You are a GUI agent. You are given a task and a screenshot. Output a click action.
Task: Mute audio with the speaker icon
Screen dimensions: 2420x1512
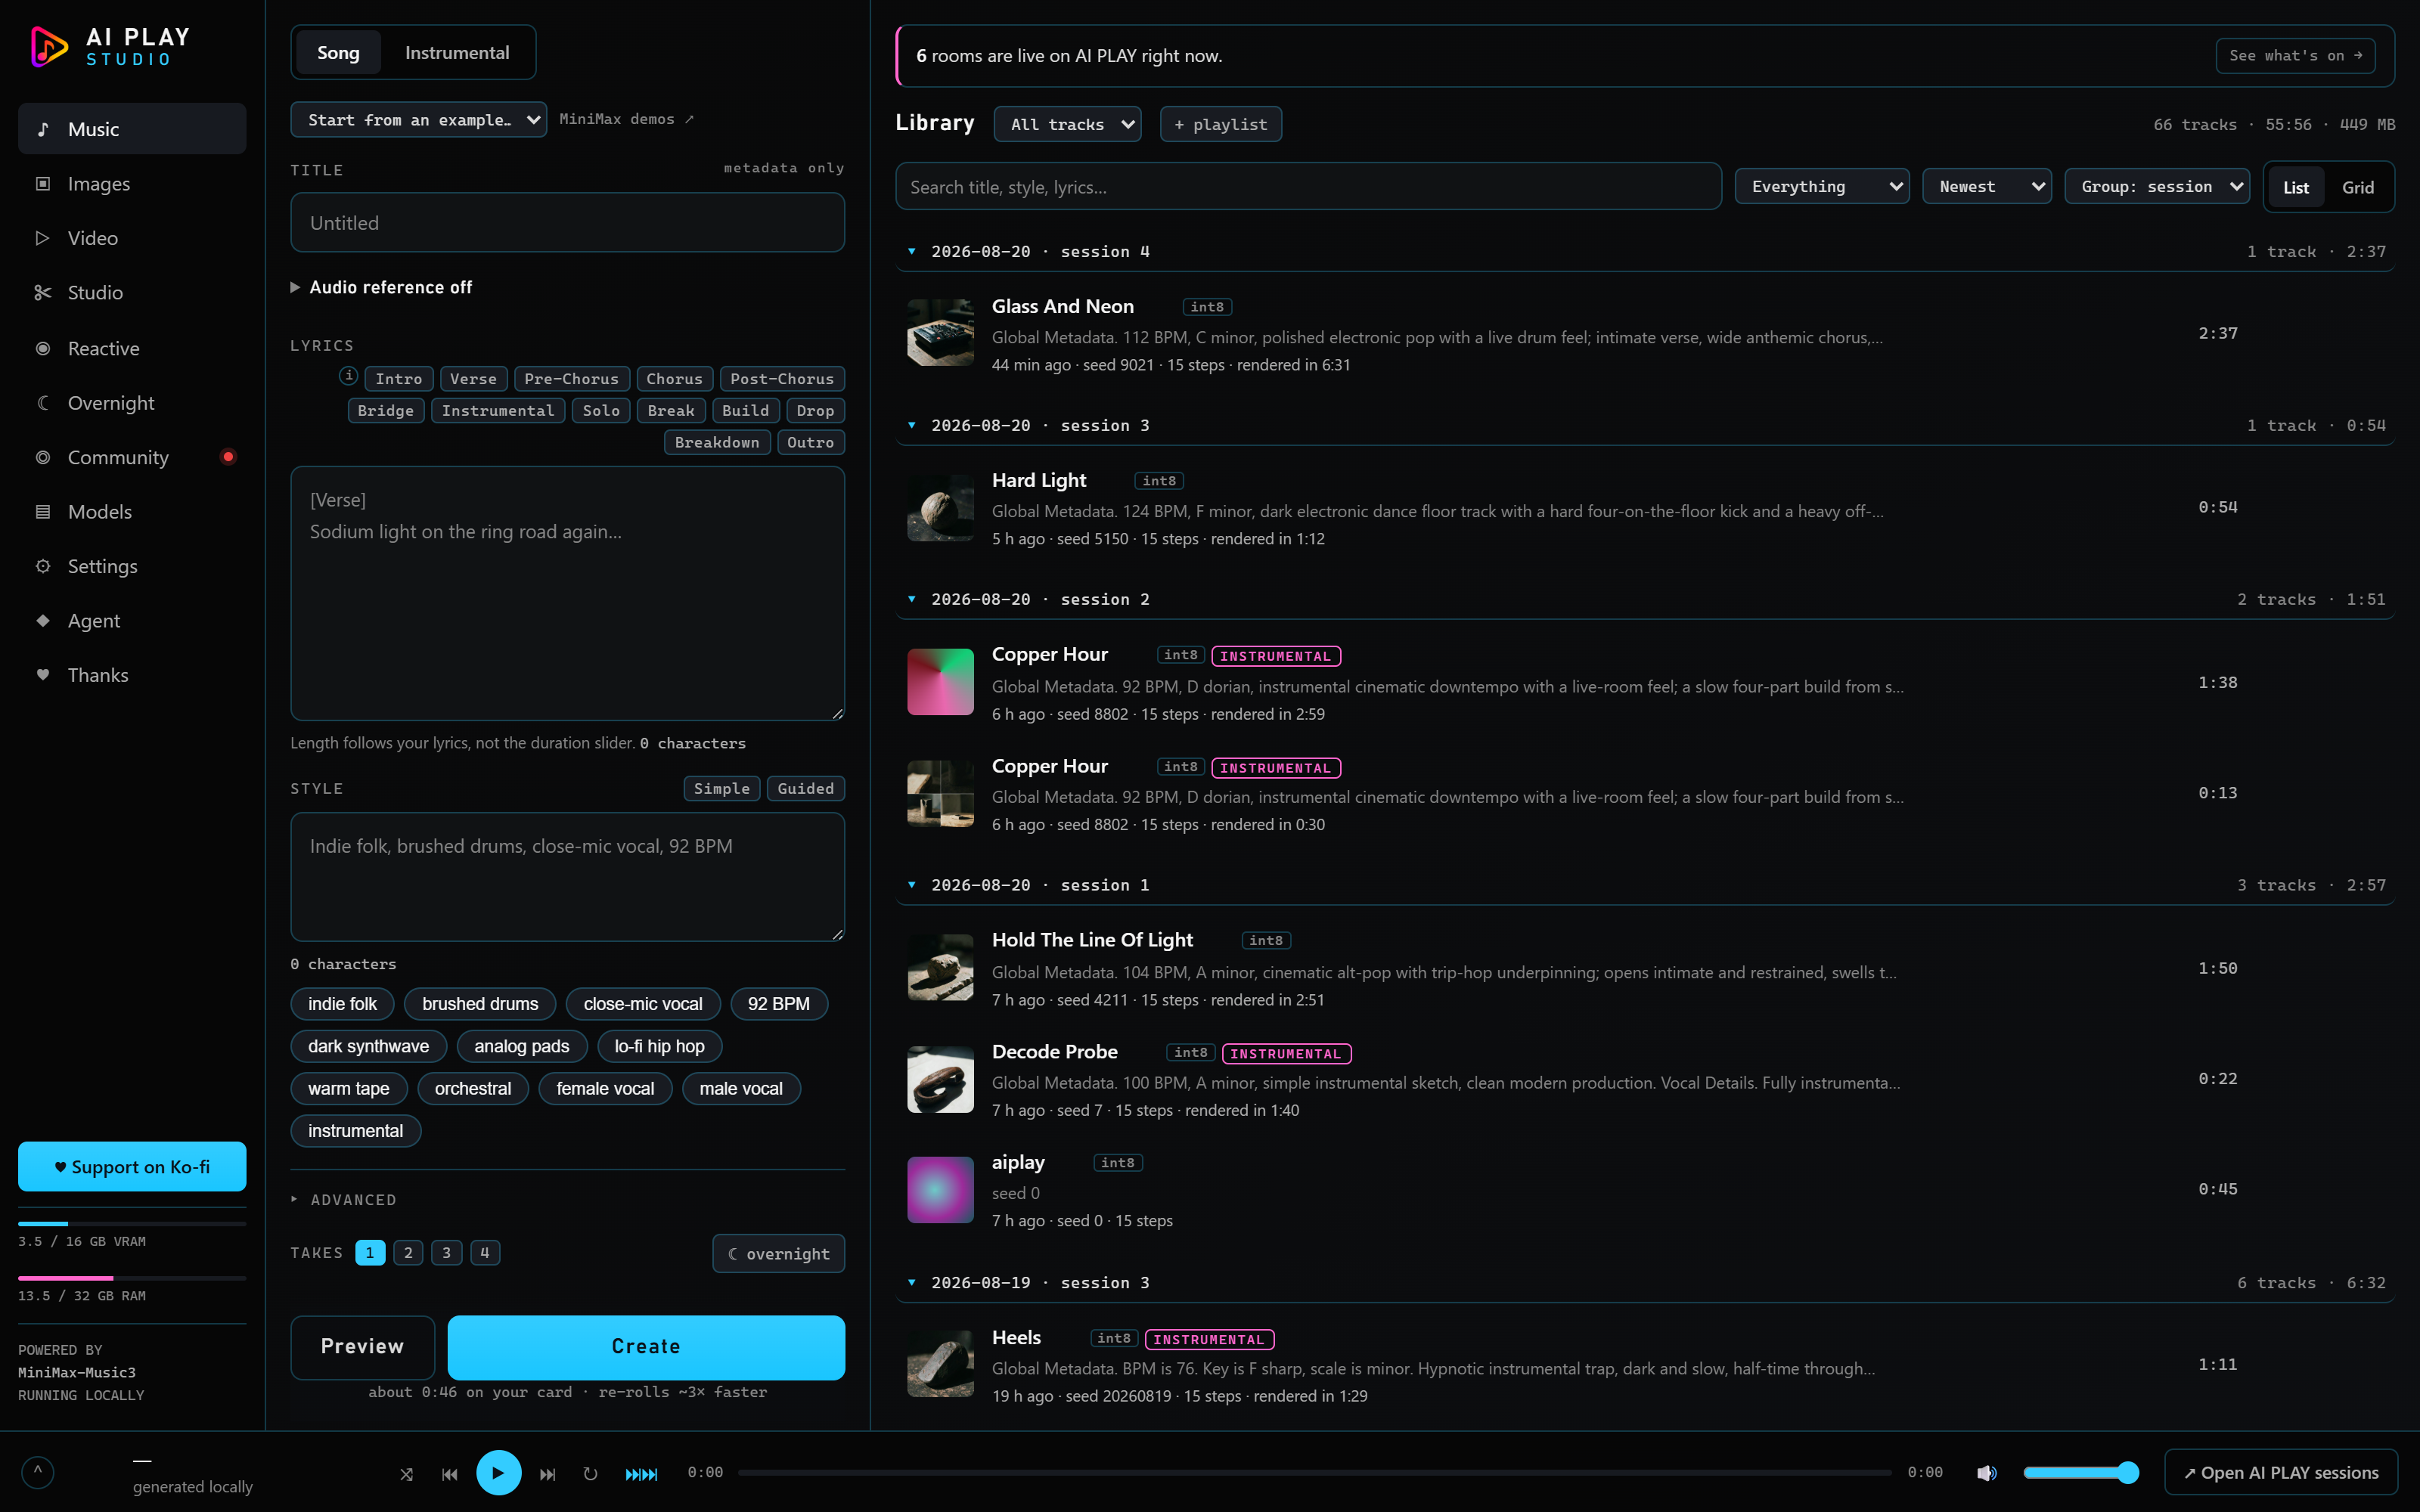[x=1986, y=1472]
